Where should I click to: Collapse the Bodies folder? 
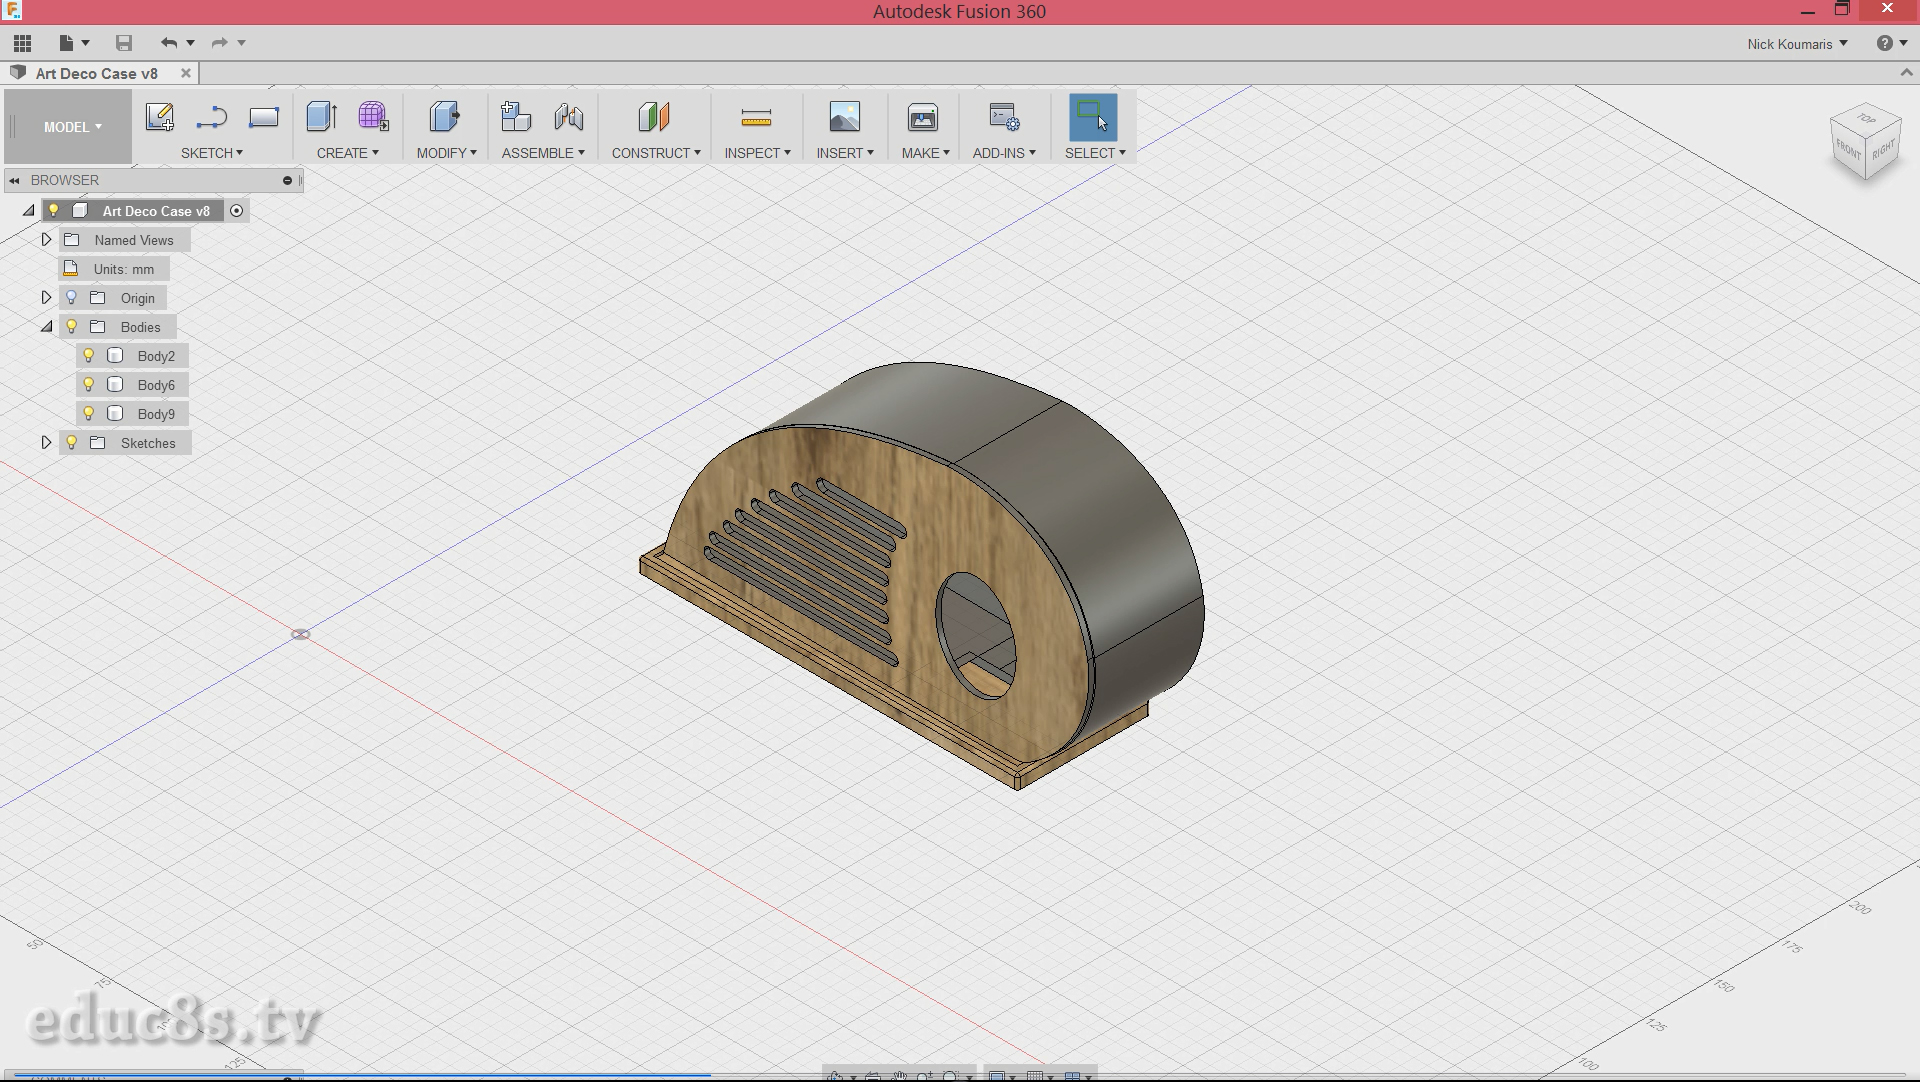46,327
